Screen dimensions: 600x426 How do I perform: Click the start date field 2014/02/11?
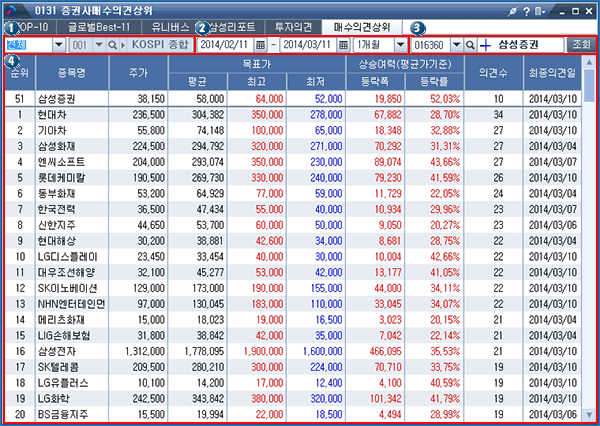tap(225, 45)
